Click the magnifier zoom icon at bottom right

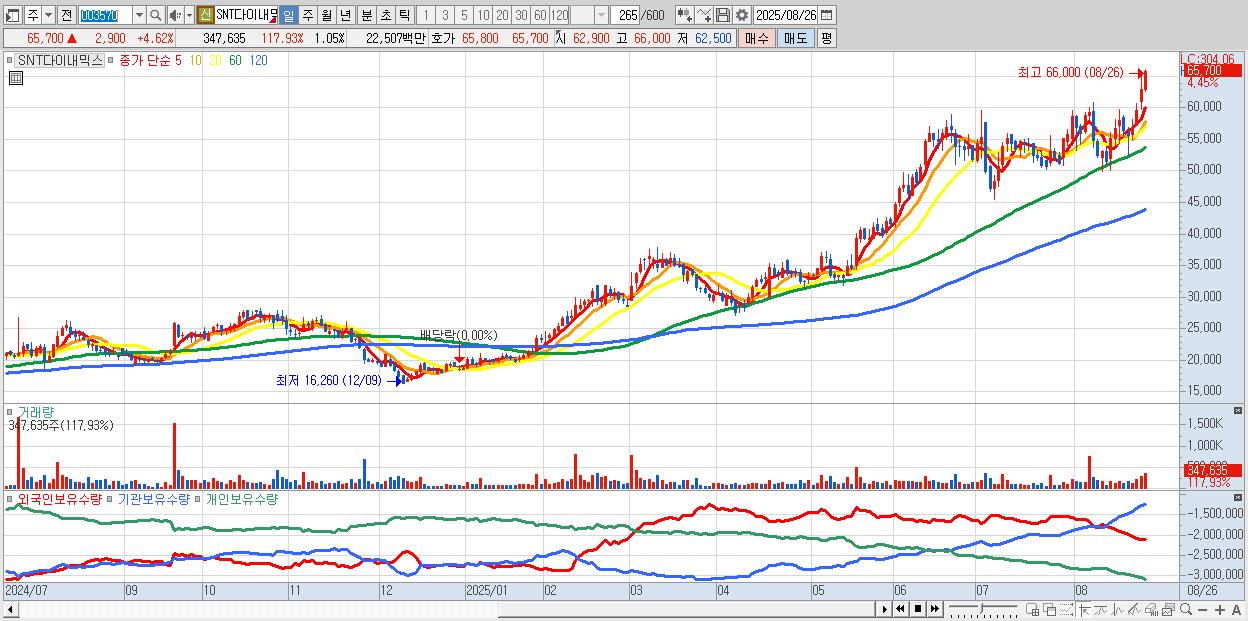[1186, 609]
